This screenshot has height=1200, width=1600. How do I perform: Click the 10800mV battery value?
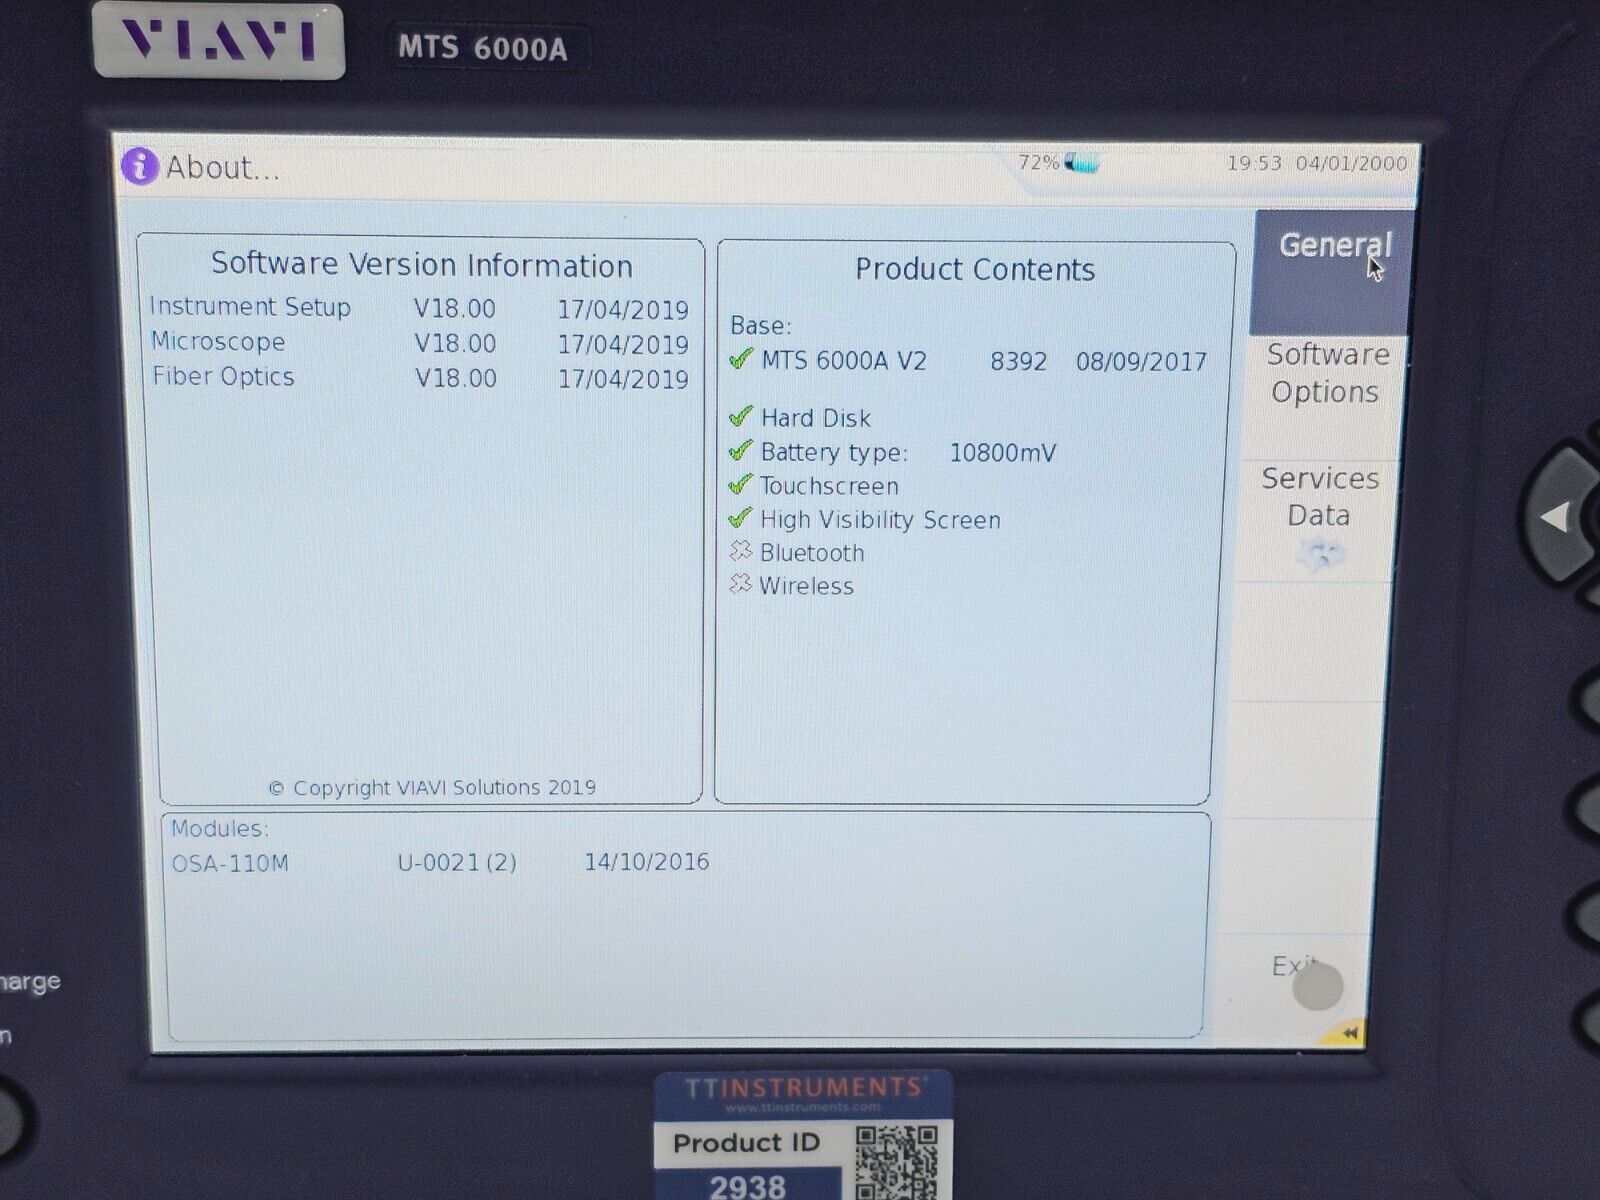tap(1002, 453)
